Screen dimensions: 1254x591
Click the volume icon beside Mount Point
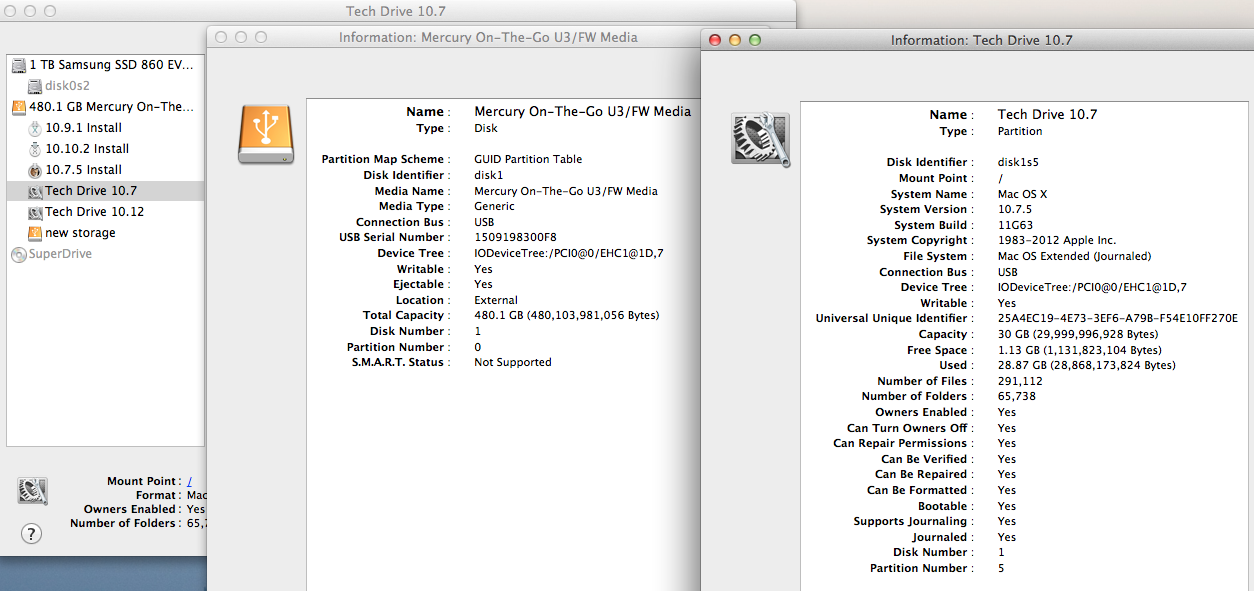pos(33,490)
